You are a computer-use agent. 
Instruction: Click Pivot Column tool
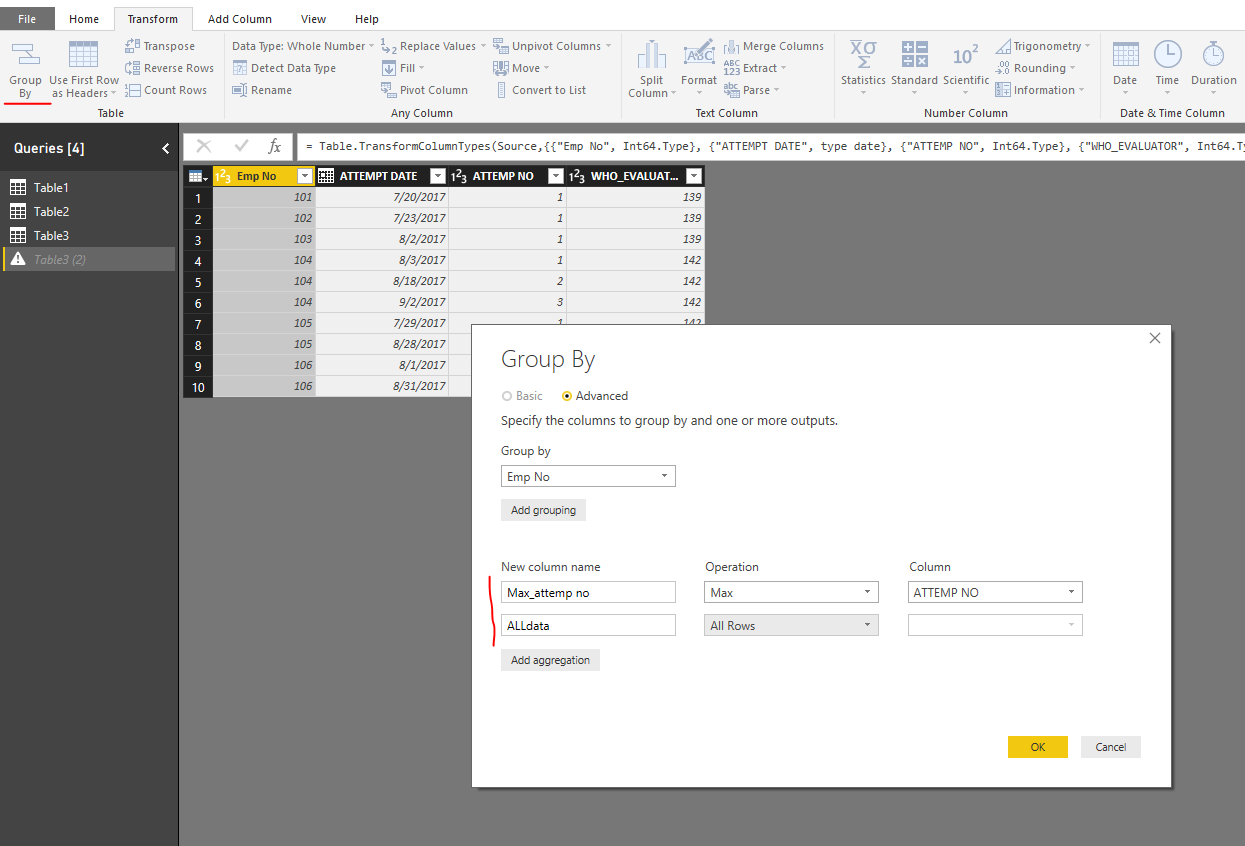[x=425, y=90]
